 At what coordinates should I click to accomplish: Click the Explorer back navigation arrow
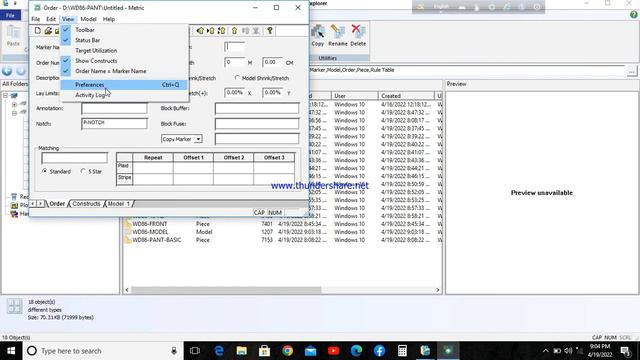(x=7, y=71)
